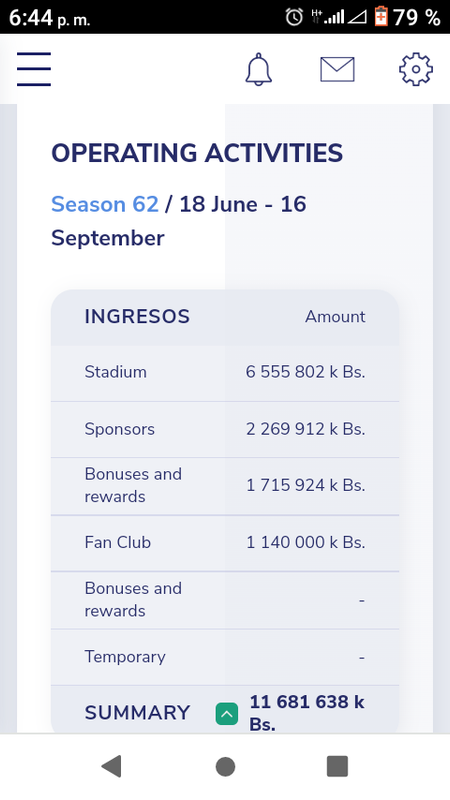
Task: Tap the Android back button
Action: coord(112,766)
